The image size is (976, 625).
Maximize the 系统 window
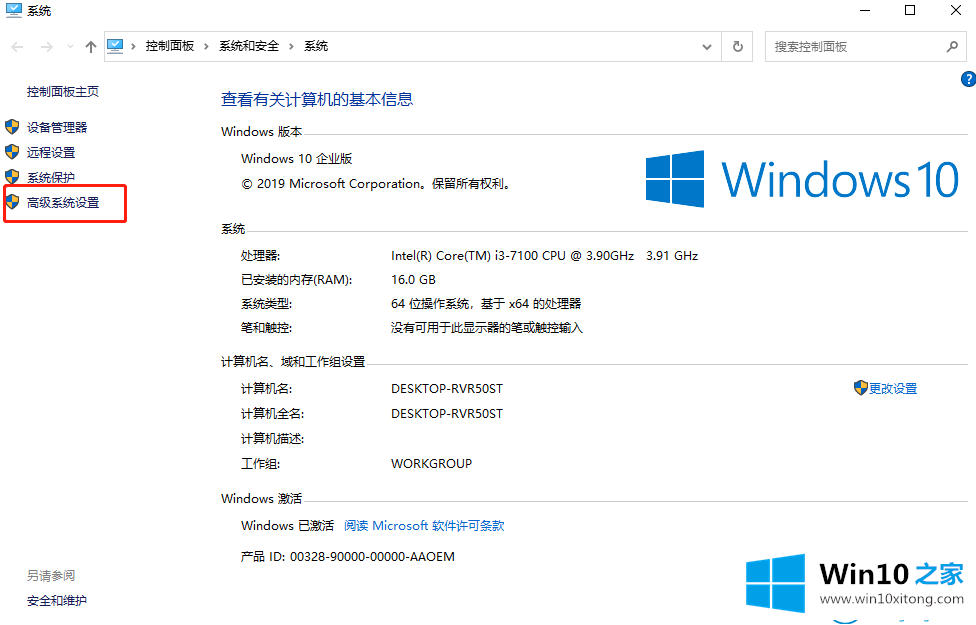pyautogui.click(x=910, y=11)
